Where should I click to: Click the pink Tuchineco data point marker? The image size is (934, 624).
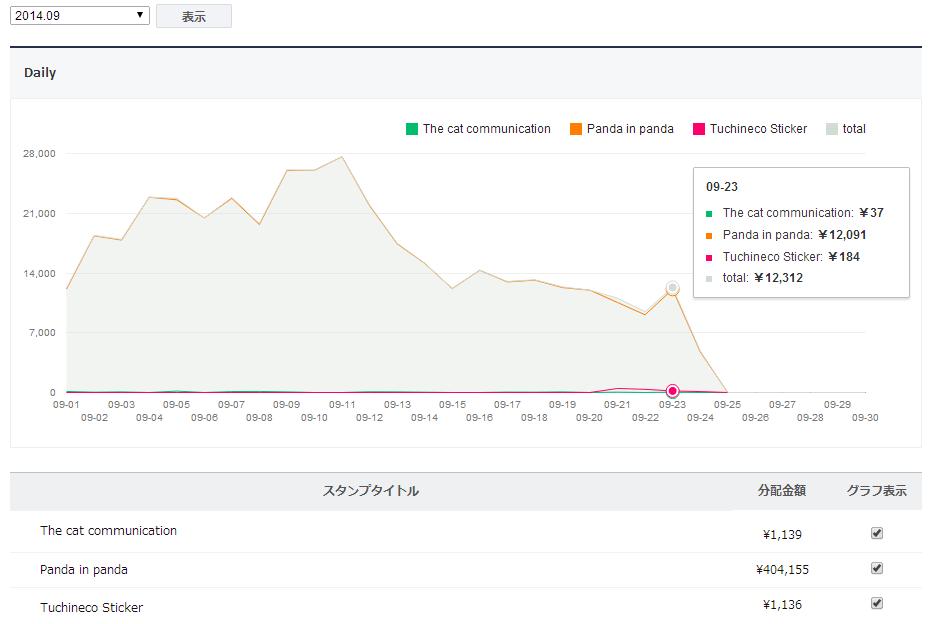(673, 391)
